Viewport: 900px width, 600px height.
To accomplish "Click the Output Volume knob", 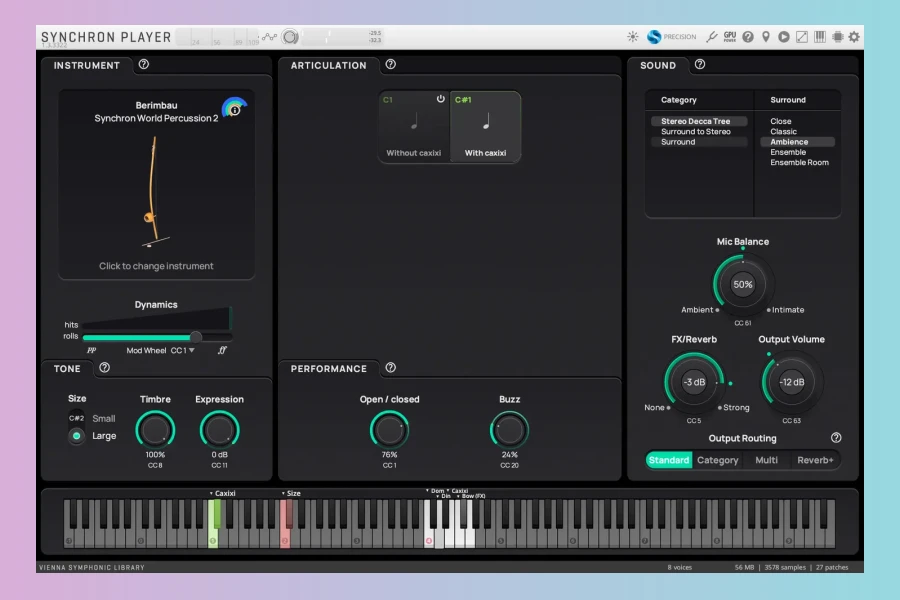I will tap(792, 382).
